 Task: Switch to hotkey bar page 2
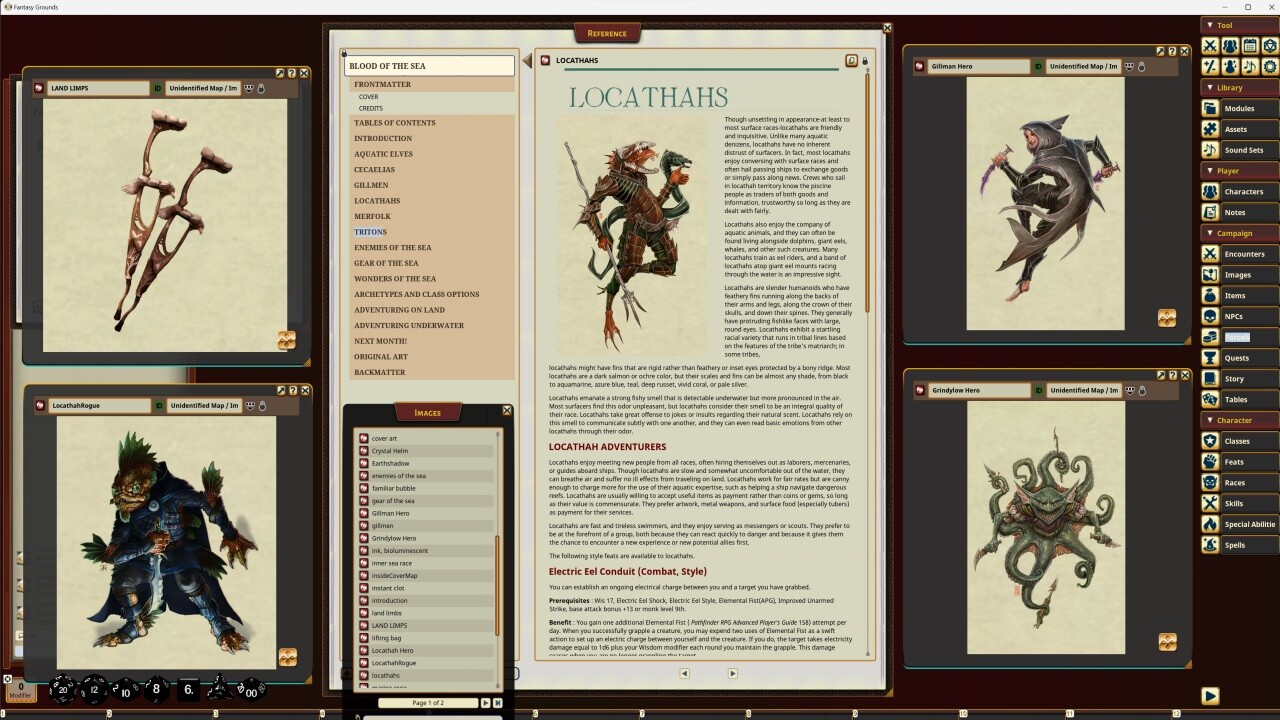pos(110,713)
